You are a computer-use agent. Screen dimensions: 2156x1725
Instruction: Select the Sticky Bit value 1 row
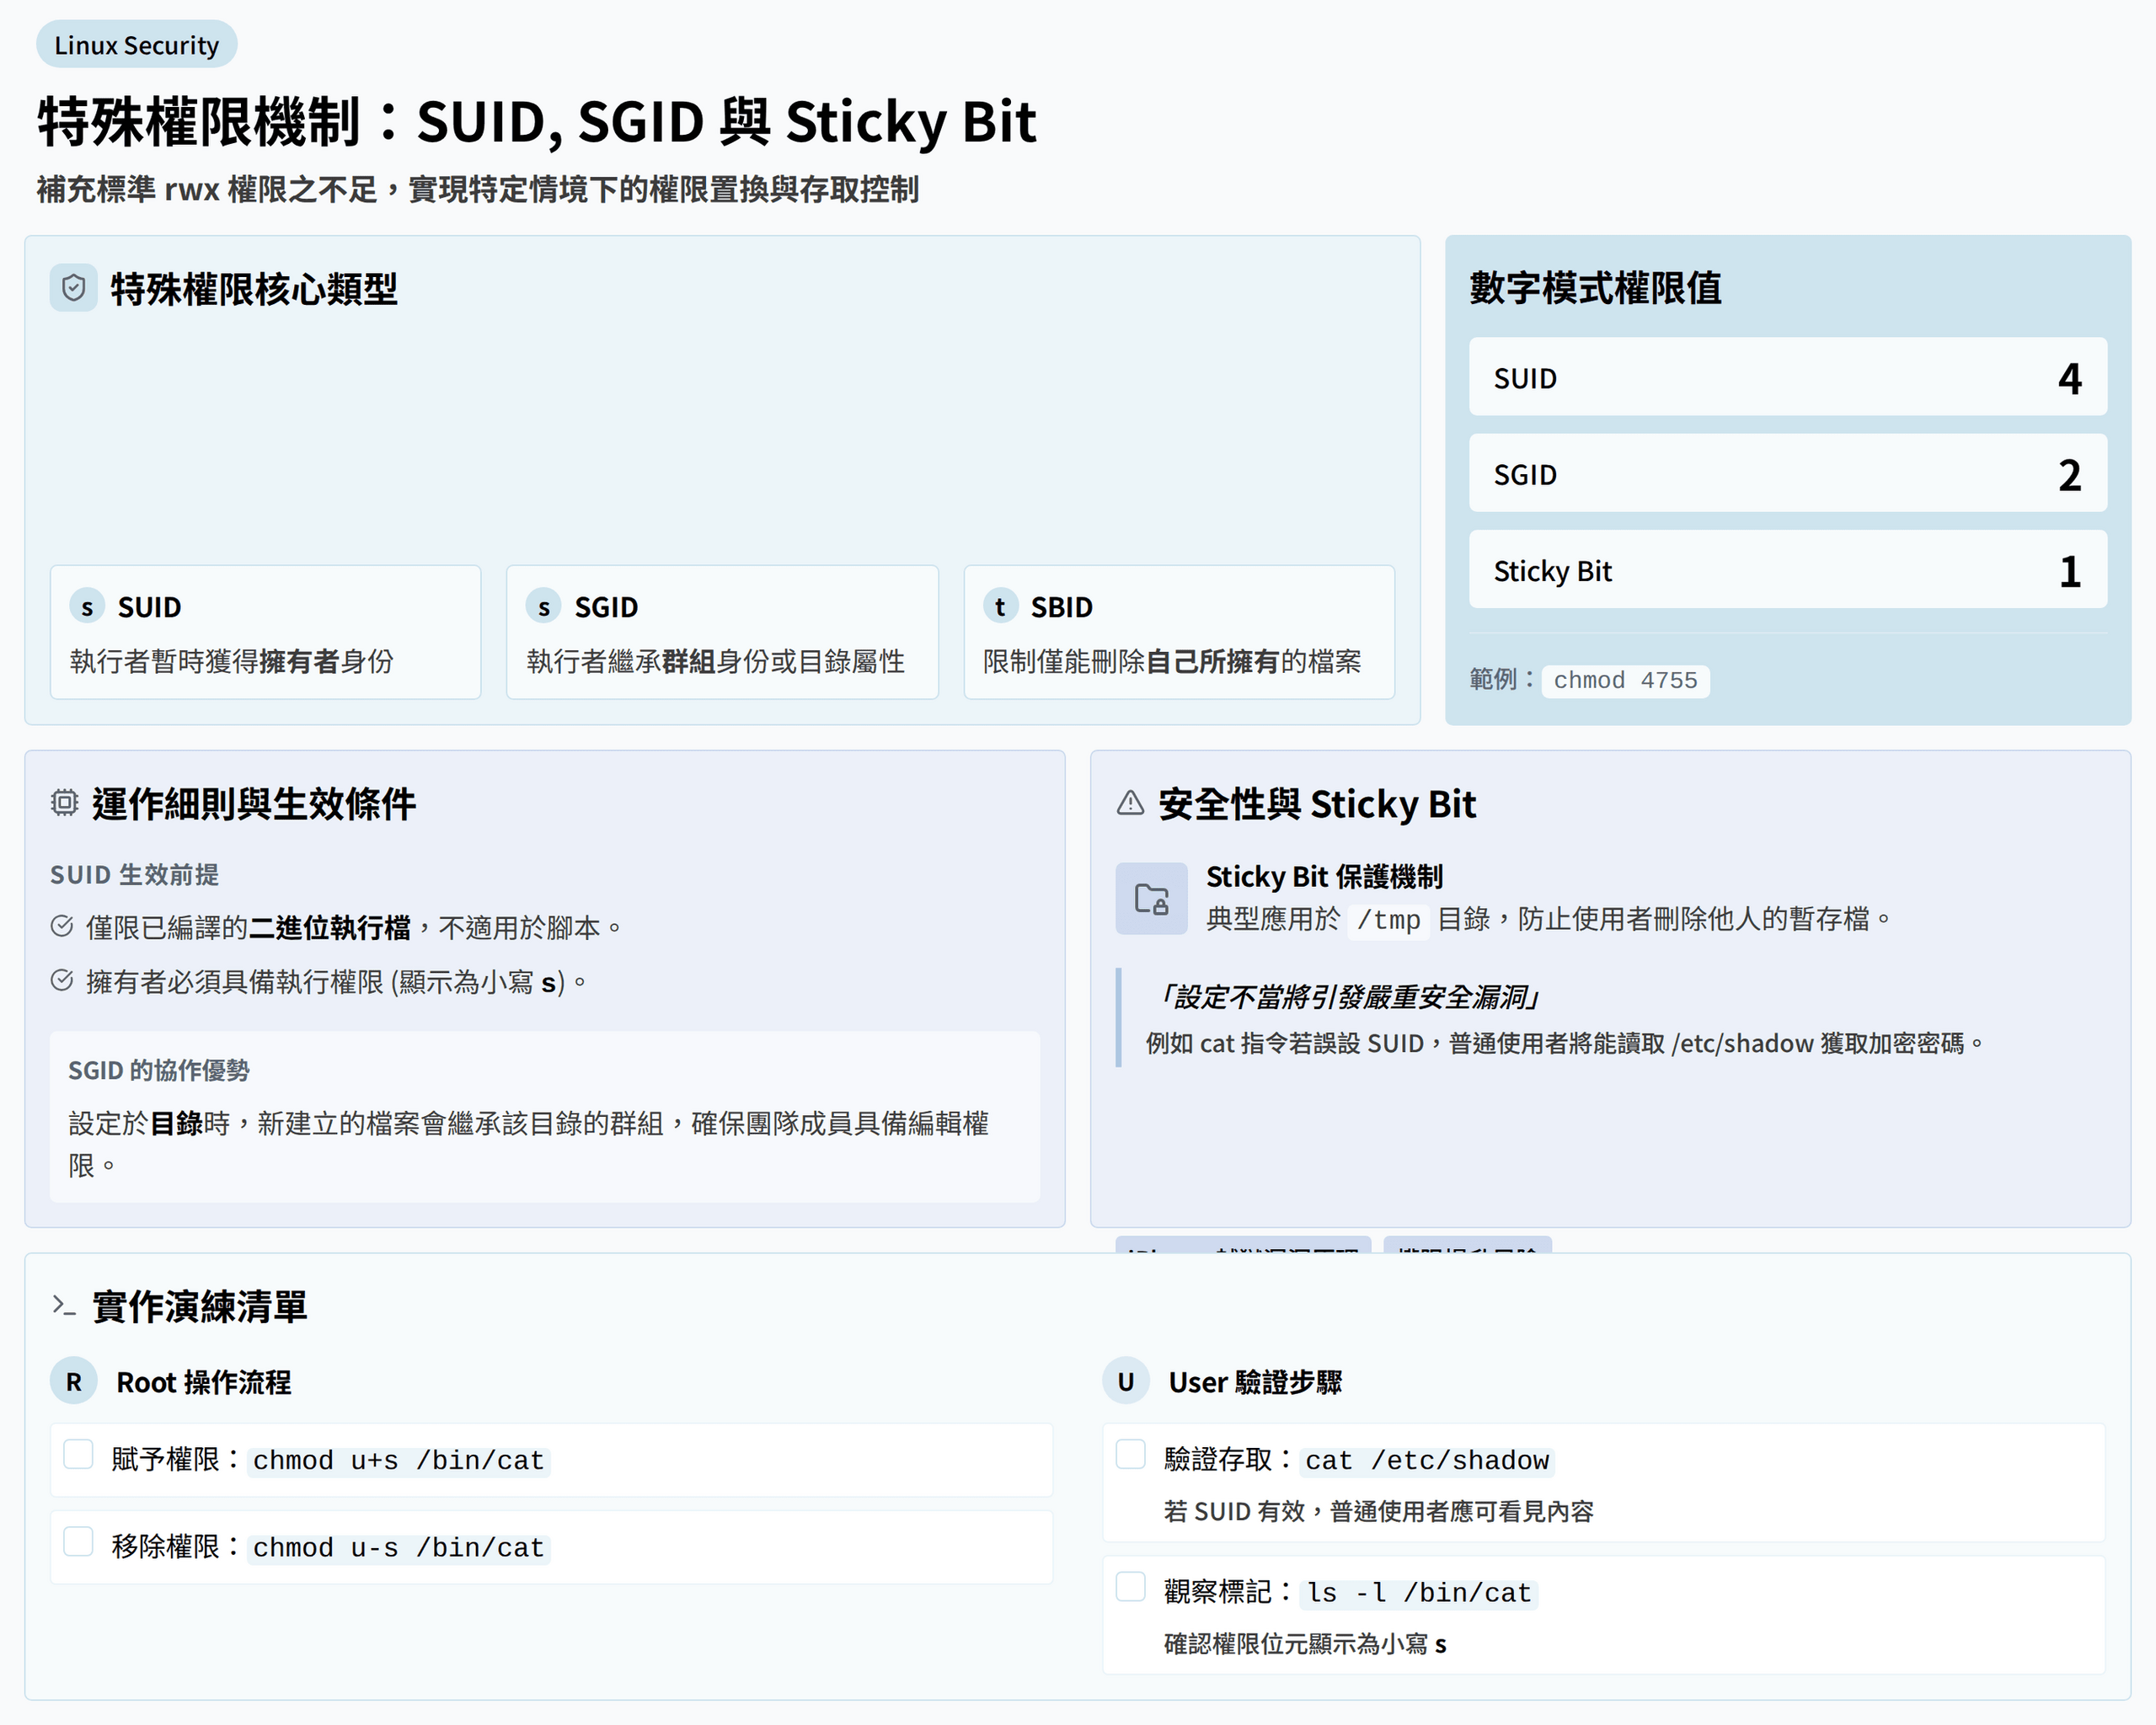1787,570
